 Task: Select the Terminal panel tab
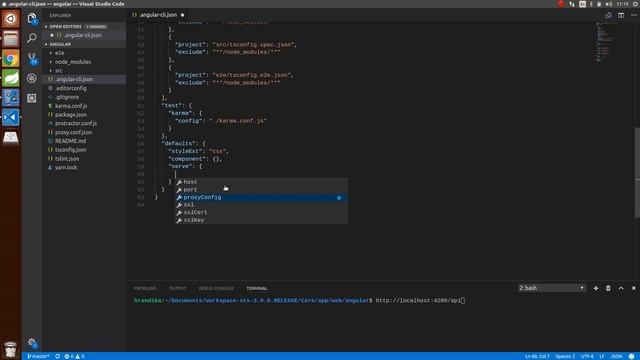pyautogui.click(x=257, y=289)
